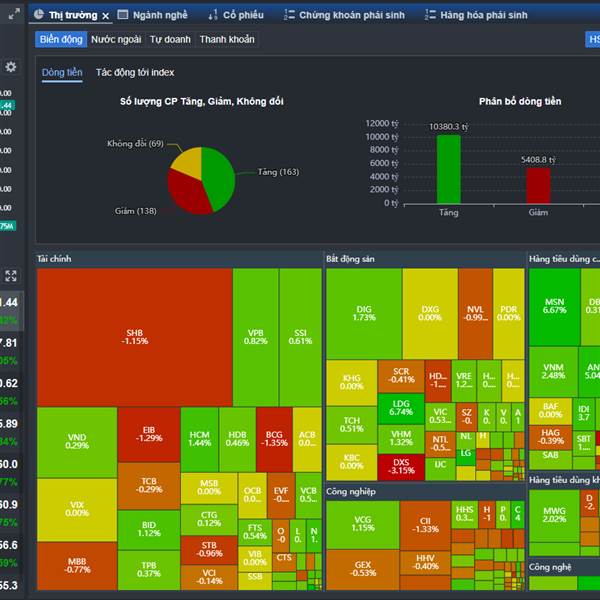Viewport: 600px width, 600px height.
Task: Switch to the Dòng tiền sub-tab
Action: click(62, 73)
